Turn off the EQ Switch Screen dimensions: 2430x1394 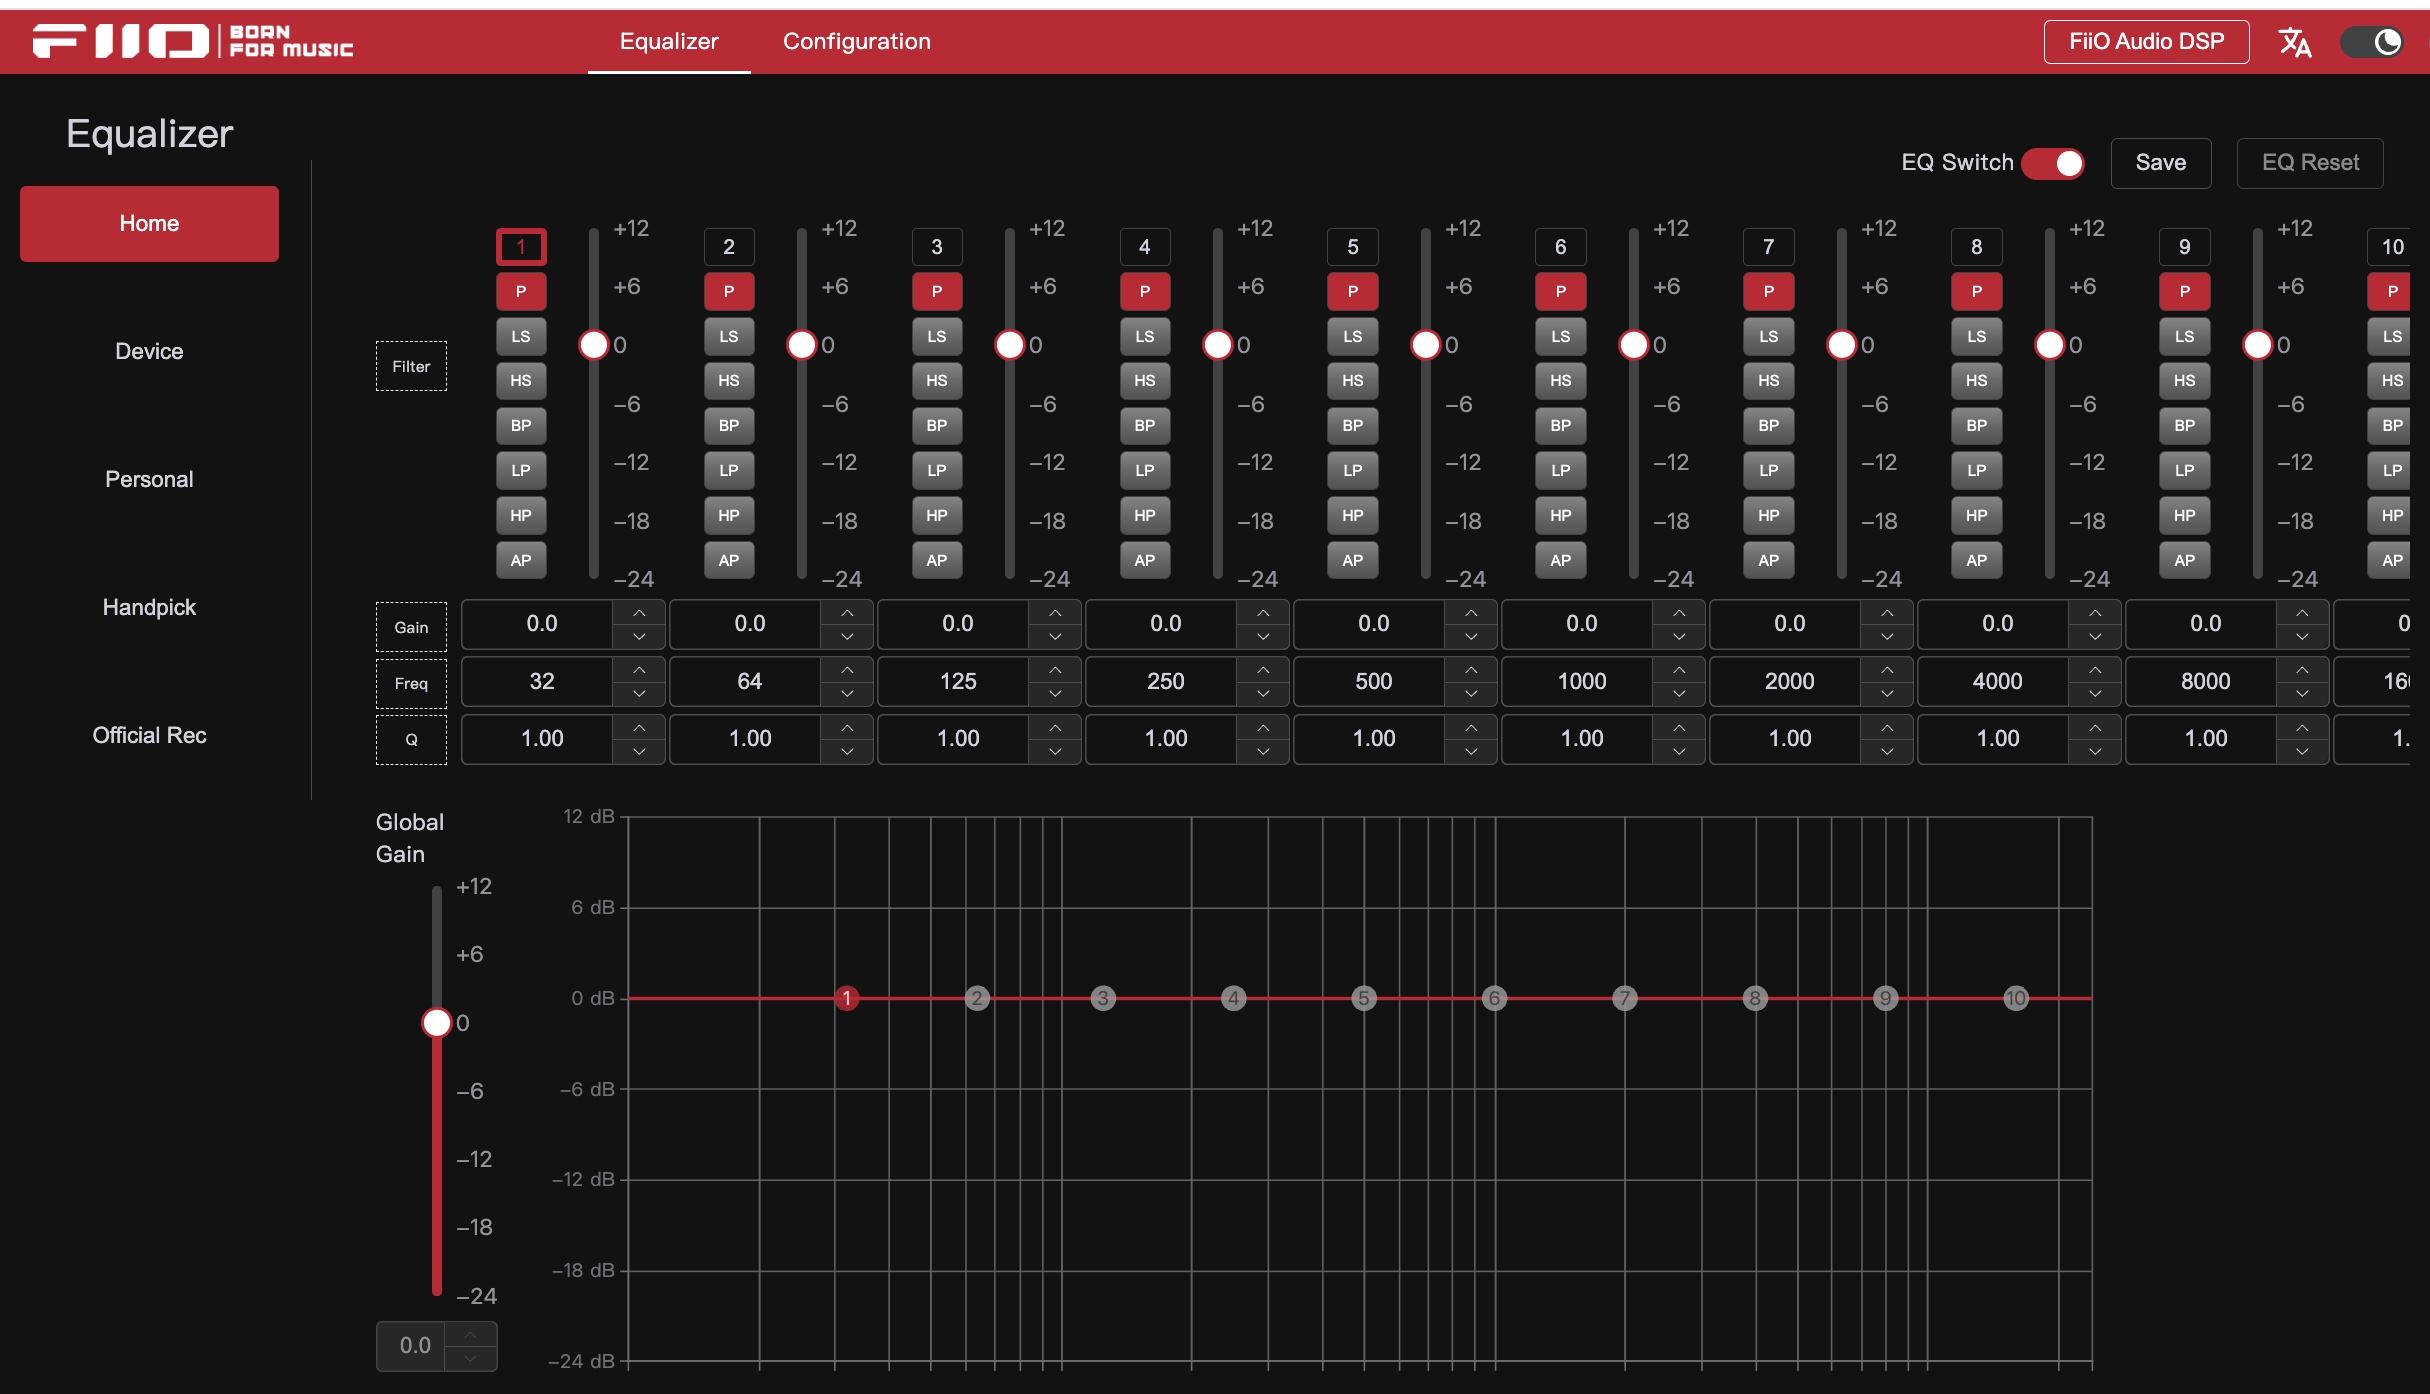[2052, 163]
